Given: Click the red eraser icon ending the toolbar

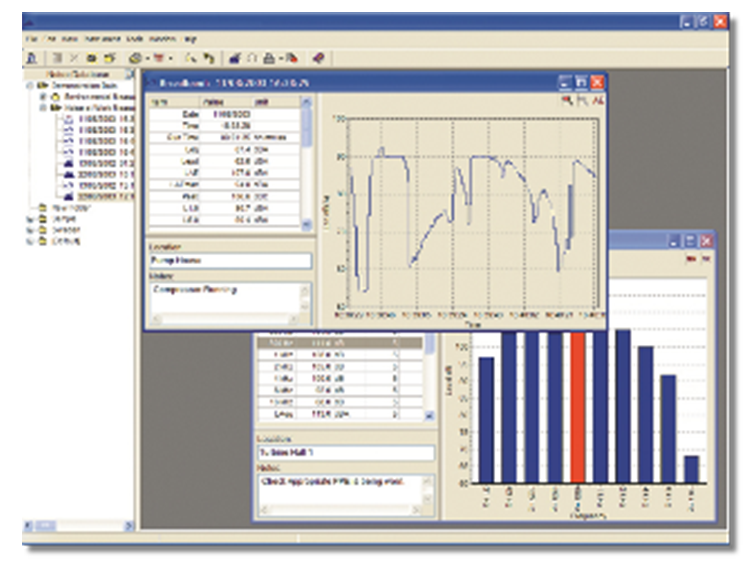Looking at the screenshot, I should pos(319,59).
